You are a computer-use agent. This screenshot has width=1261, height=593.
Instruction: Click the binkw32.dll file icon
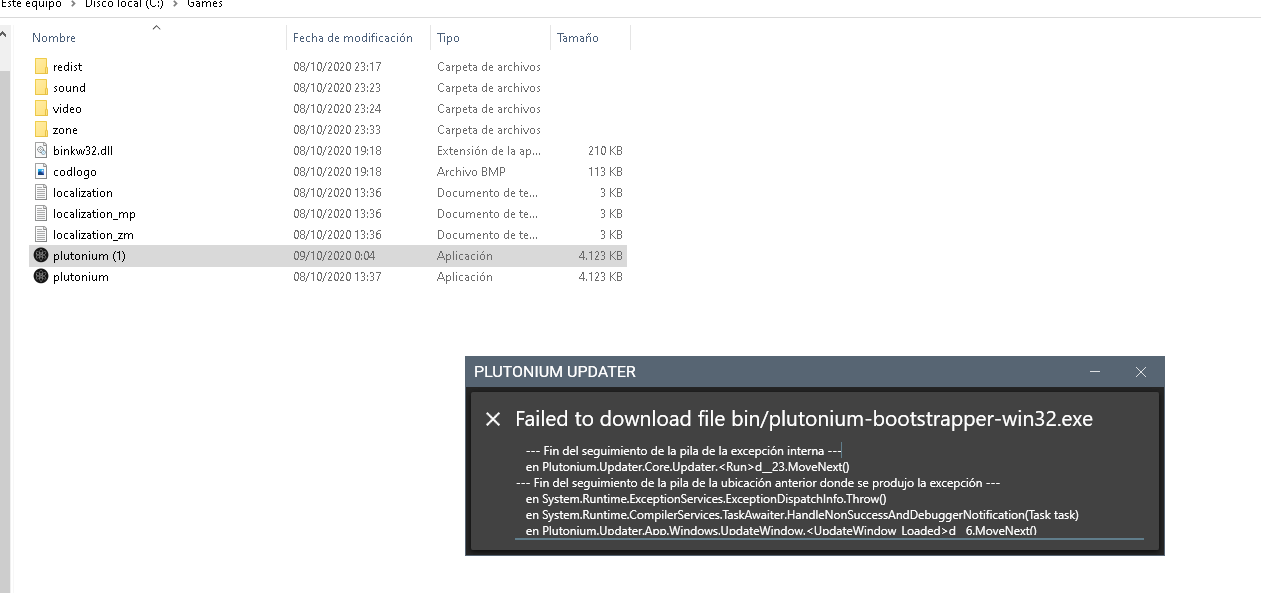click(x=41, y=150)
